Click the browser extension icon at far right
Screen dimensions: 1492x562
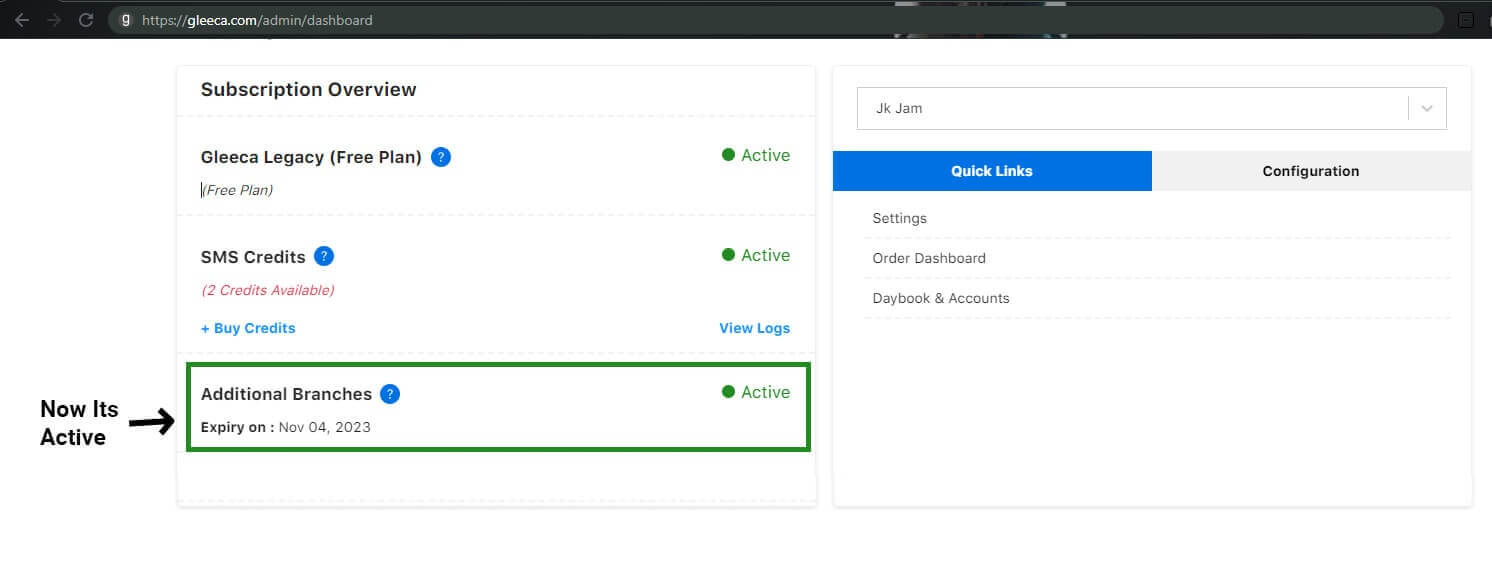[1467, 20]
